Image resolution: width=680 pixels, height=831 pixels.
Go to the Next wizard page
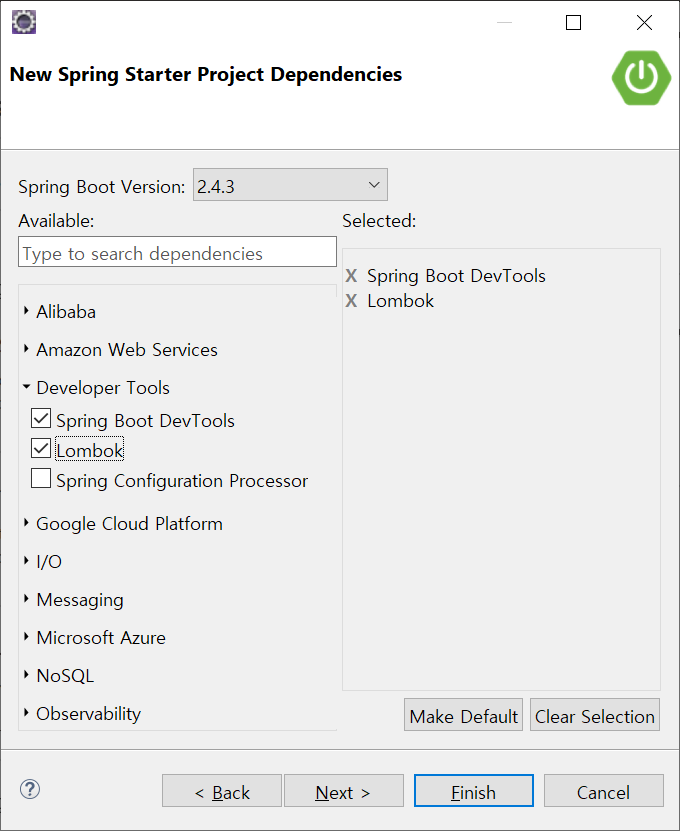click(343, 792)
